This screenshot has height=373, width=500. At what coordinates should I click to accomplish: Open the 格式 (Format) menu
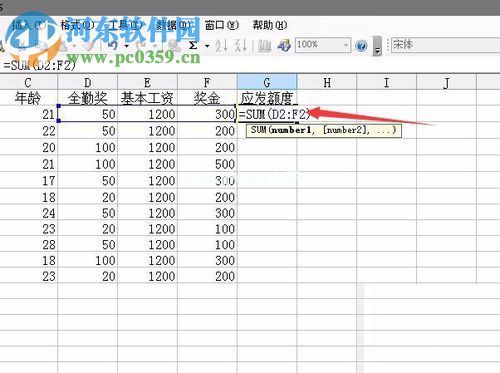(x=77, y=25)
